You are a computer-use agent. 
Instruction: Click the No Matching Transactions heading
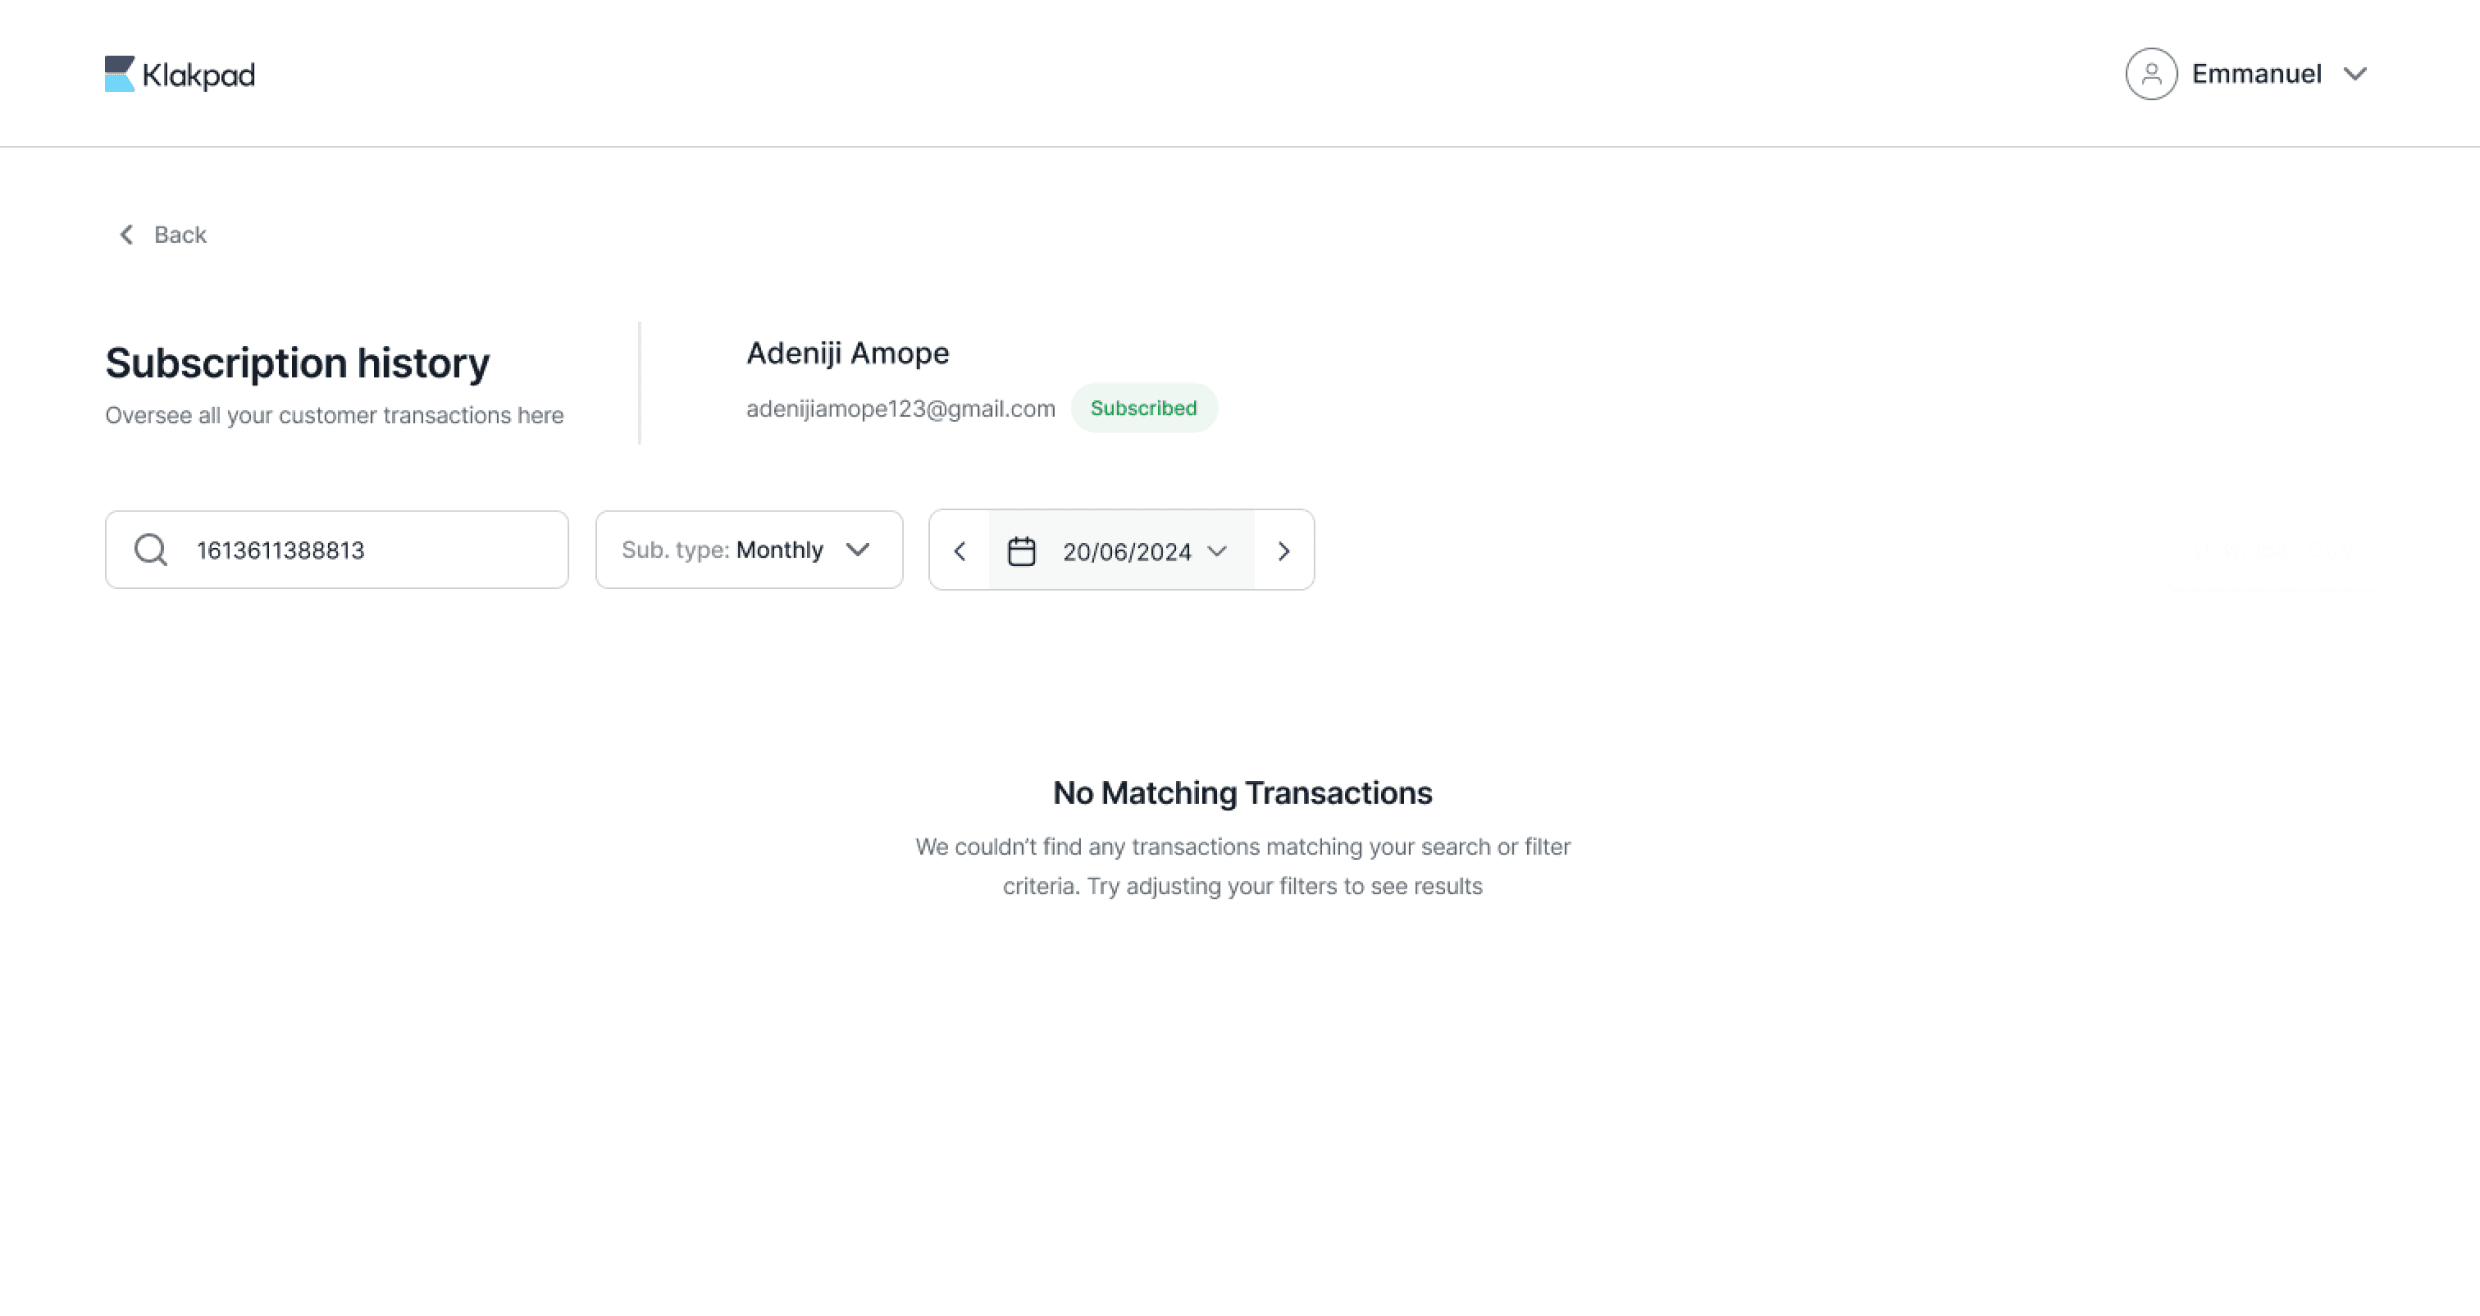[x=1242, y=793]
